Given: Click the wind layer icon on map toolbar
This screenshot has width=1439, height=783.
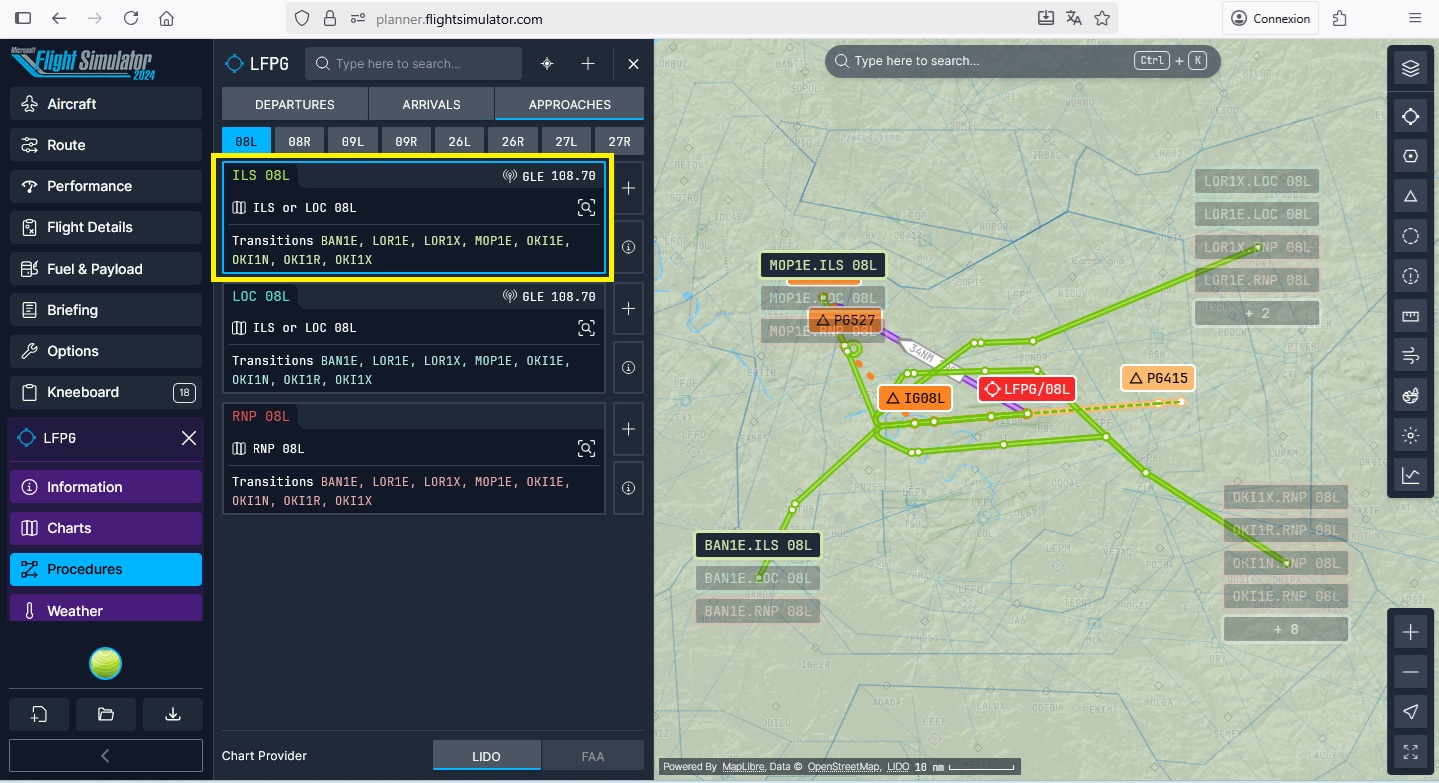Looking at the screenshot, I should pos(1410,356).
